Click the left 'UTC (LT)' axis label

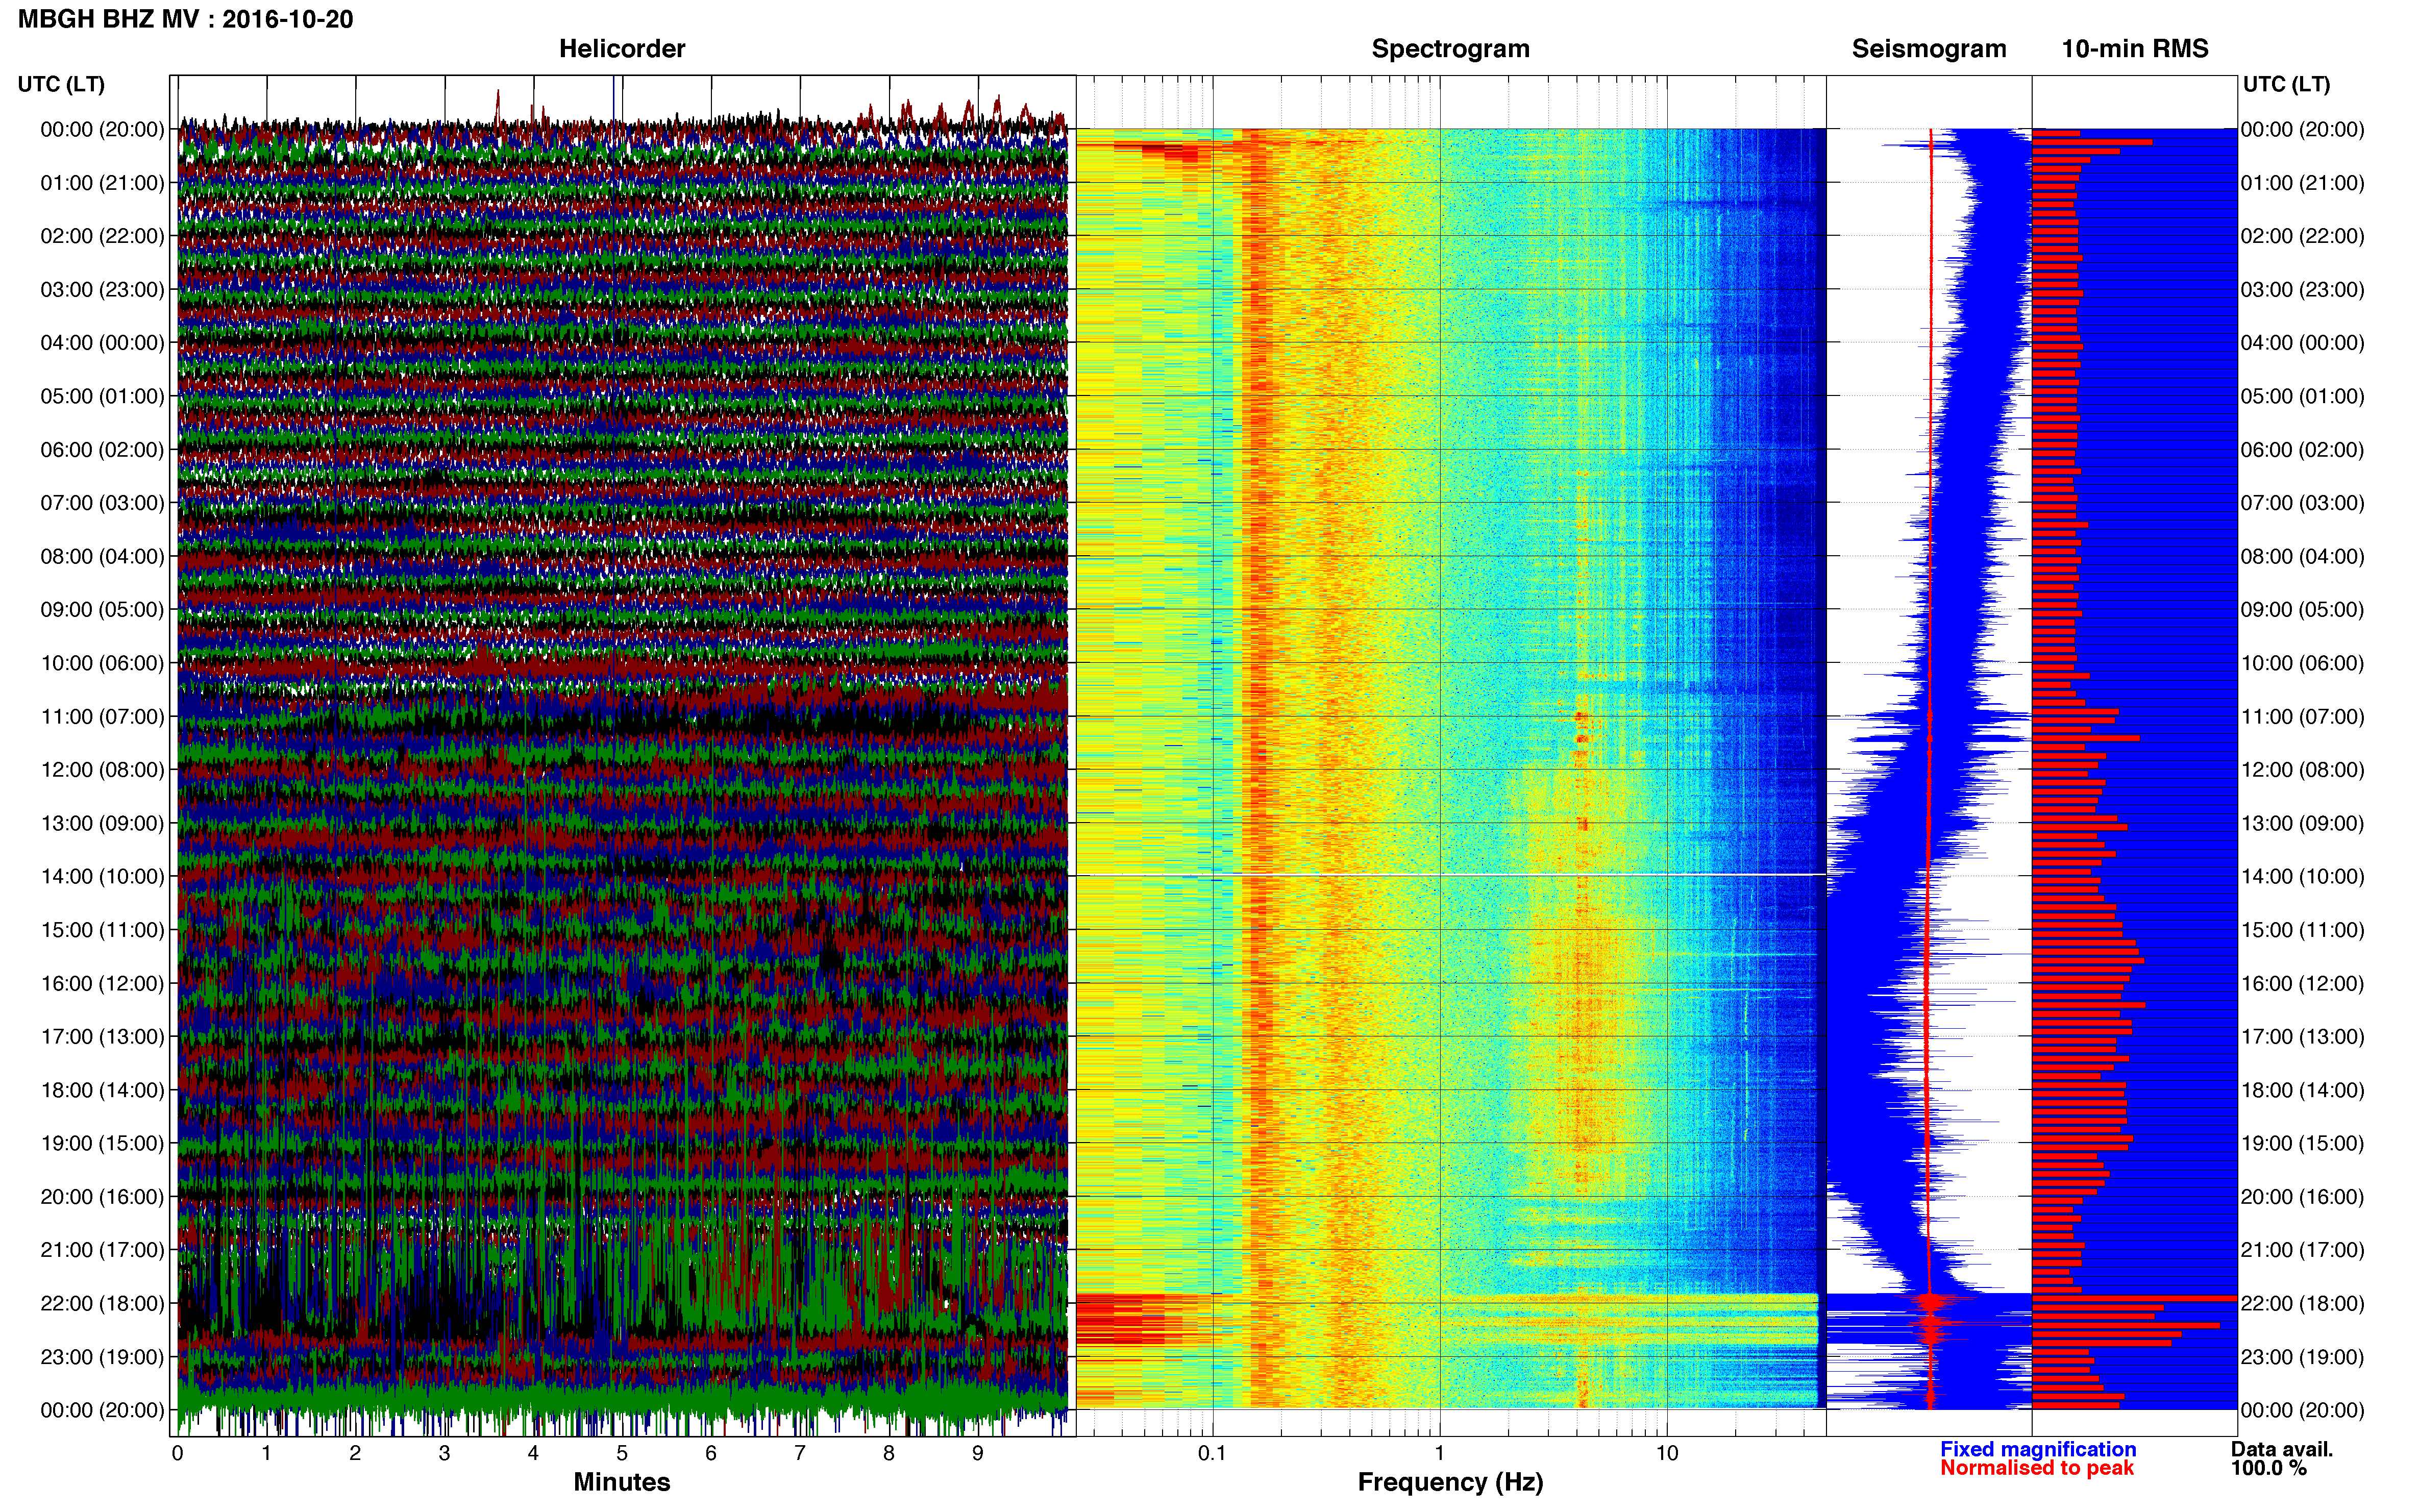[61, 84]
